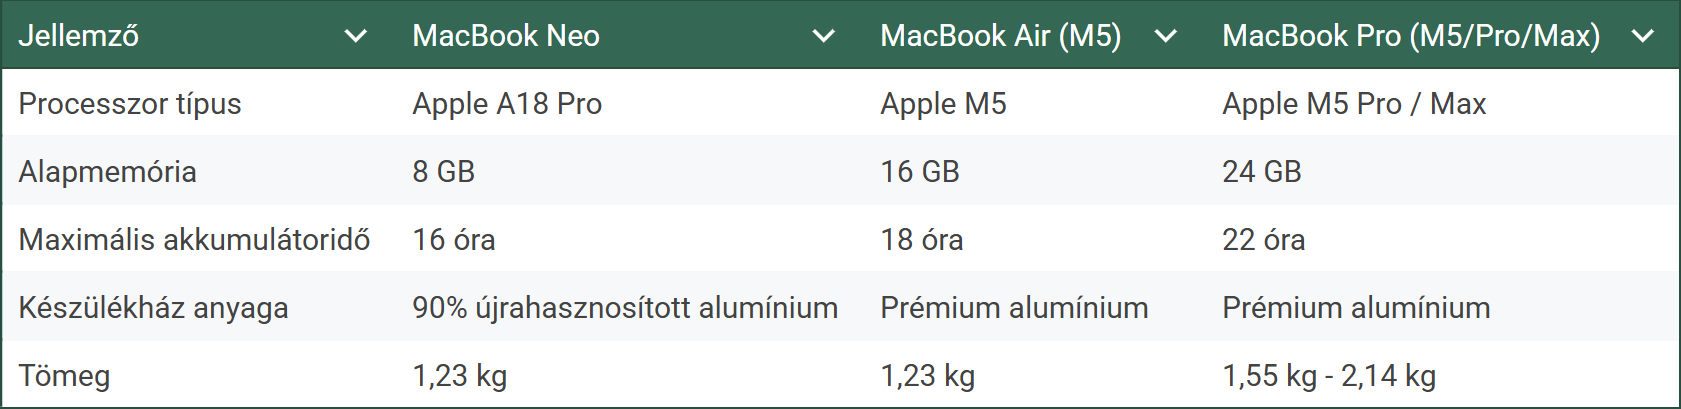Open the MacBook Air (M5) column dropdown

pos(1165,37)
